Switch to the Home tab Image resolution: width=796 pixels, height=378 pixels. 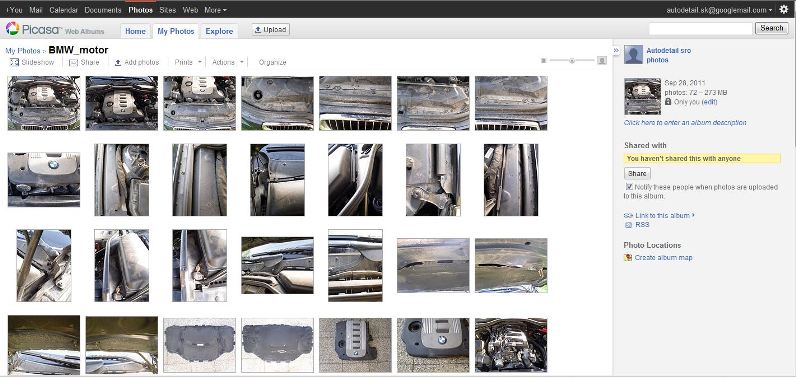[x=136, y=31]
